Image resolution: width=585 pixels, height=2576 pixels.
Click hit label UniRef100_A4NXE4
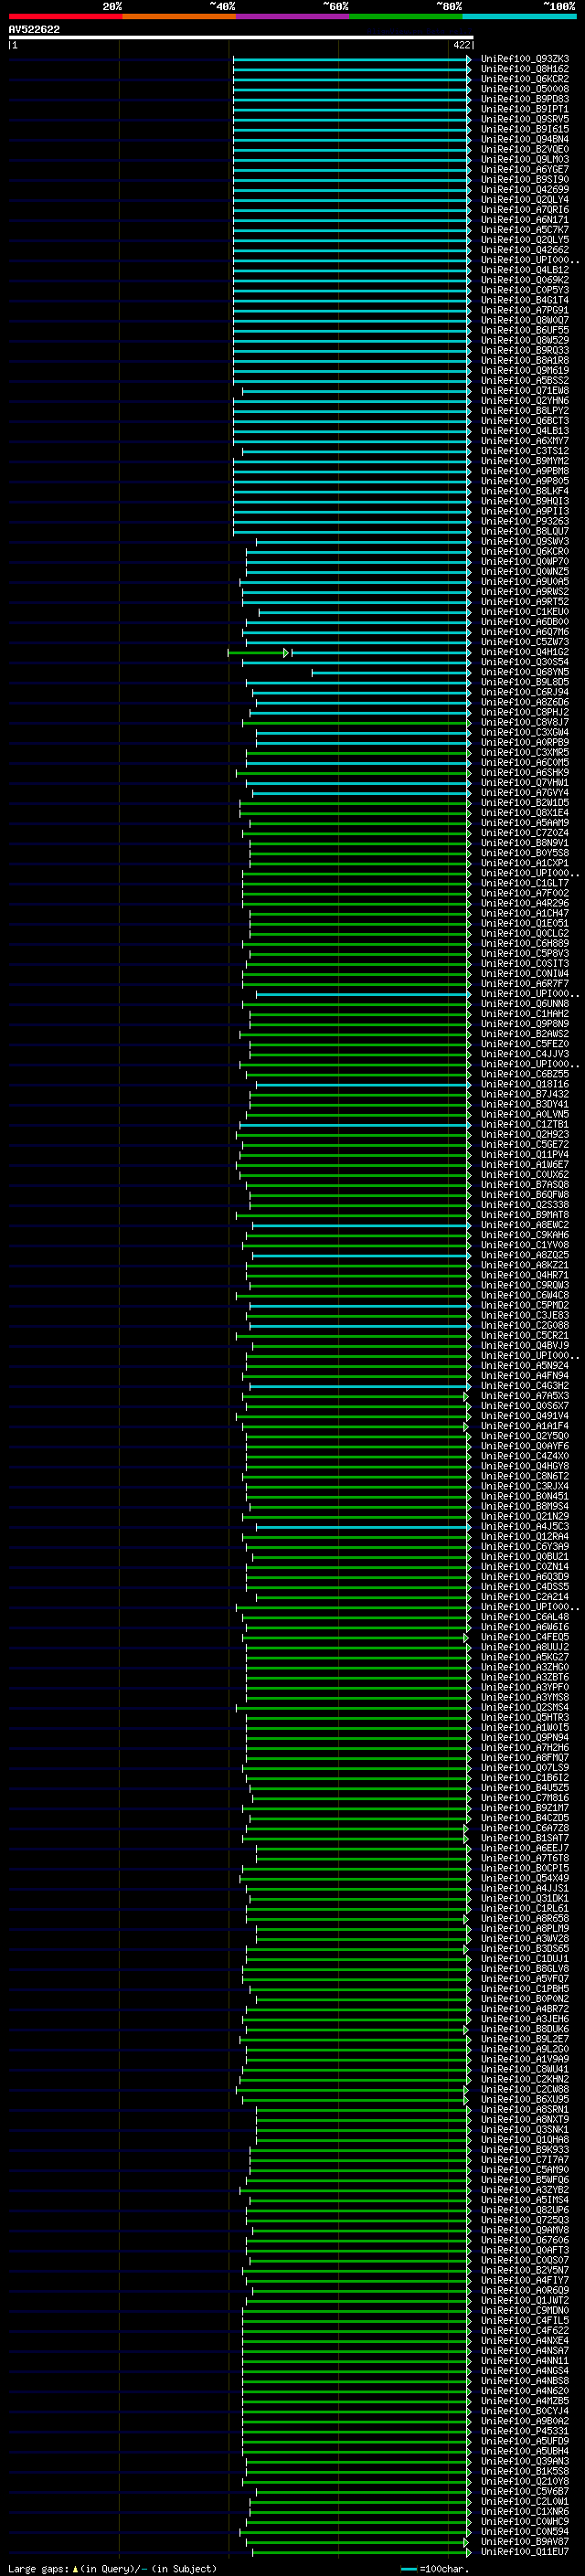[525, 2341]
